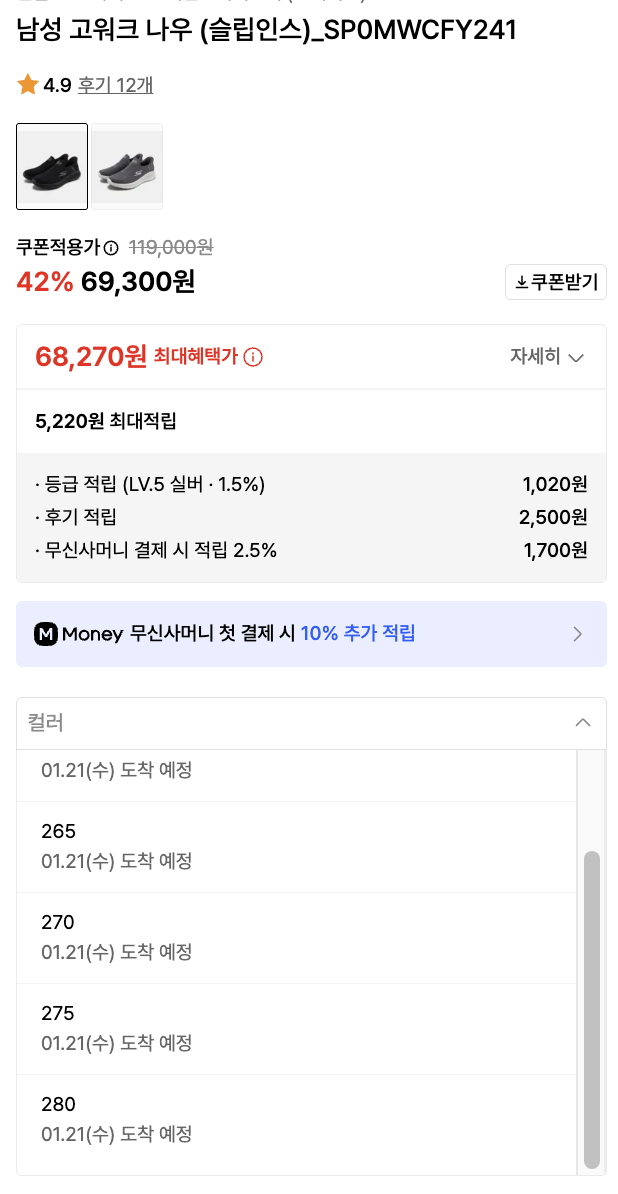Choose size 270 from the list
The width and height of the screenshot is (618, 1194).
point(59,922)
